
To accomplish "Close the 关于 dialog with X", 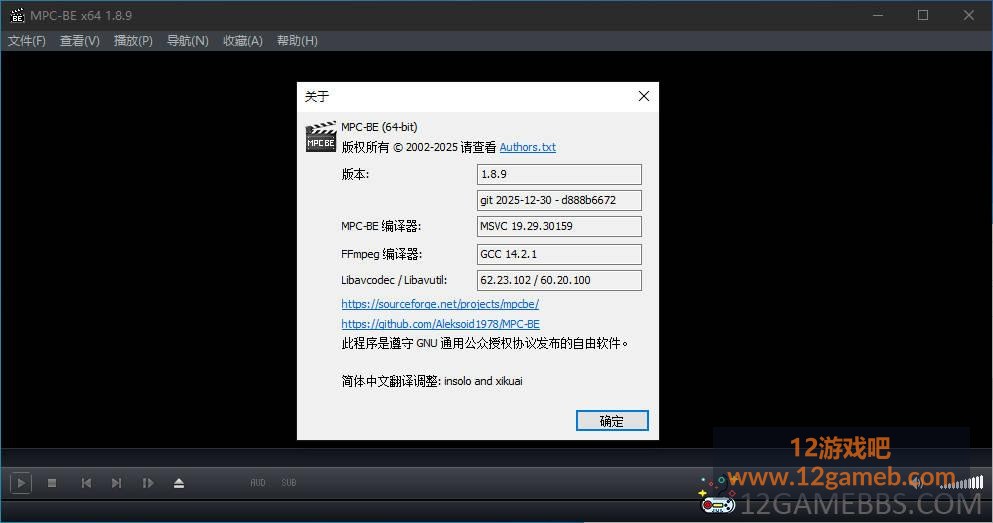I will [x=643, y=96].
